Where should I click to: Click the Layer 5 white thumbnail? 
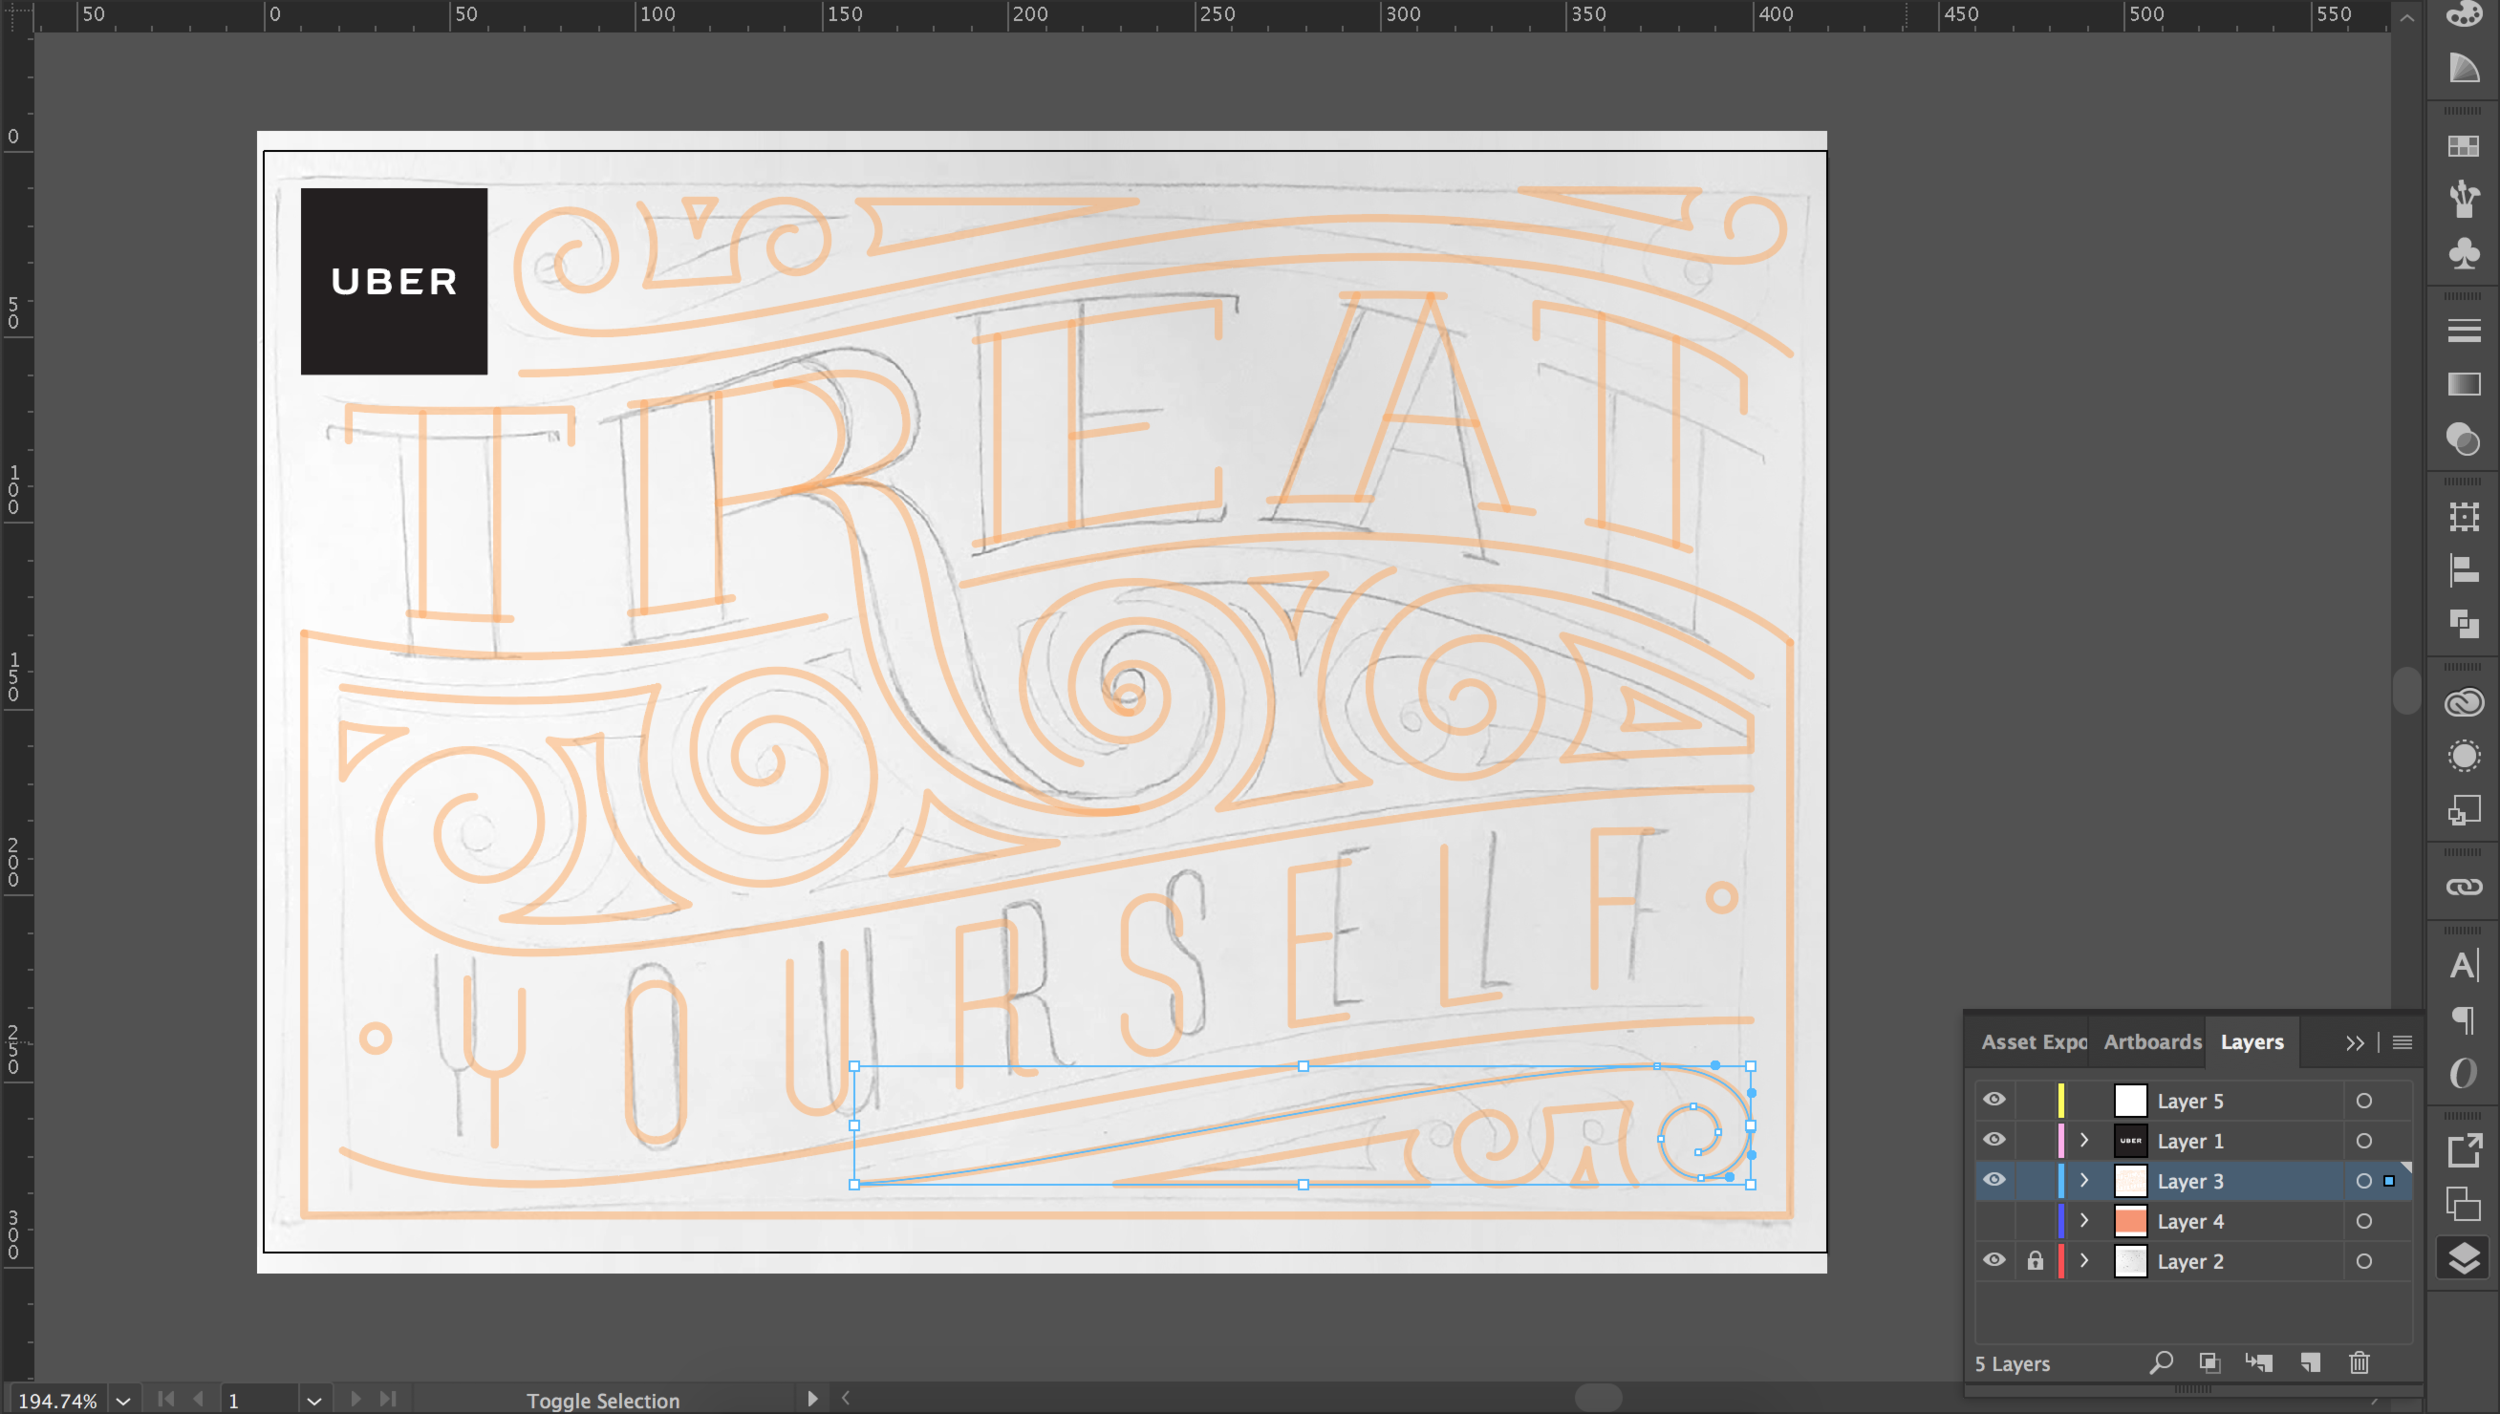tap(2130, 1100)
